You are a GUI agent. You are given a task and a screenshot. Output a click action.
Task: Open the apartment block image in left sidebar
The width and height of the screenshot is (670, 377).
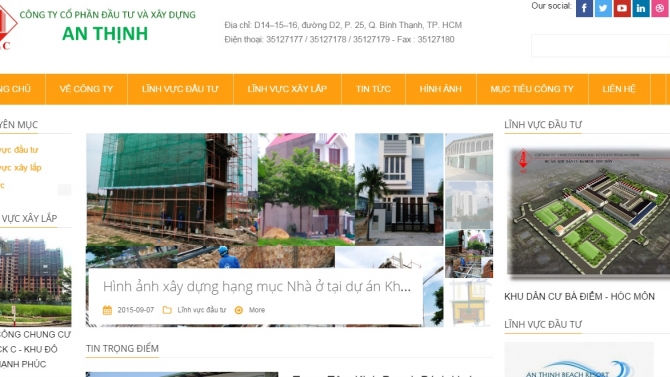(35, 282)
